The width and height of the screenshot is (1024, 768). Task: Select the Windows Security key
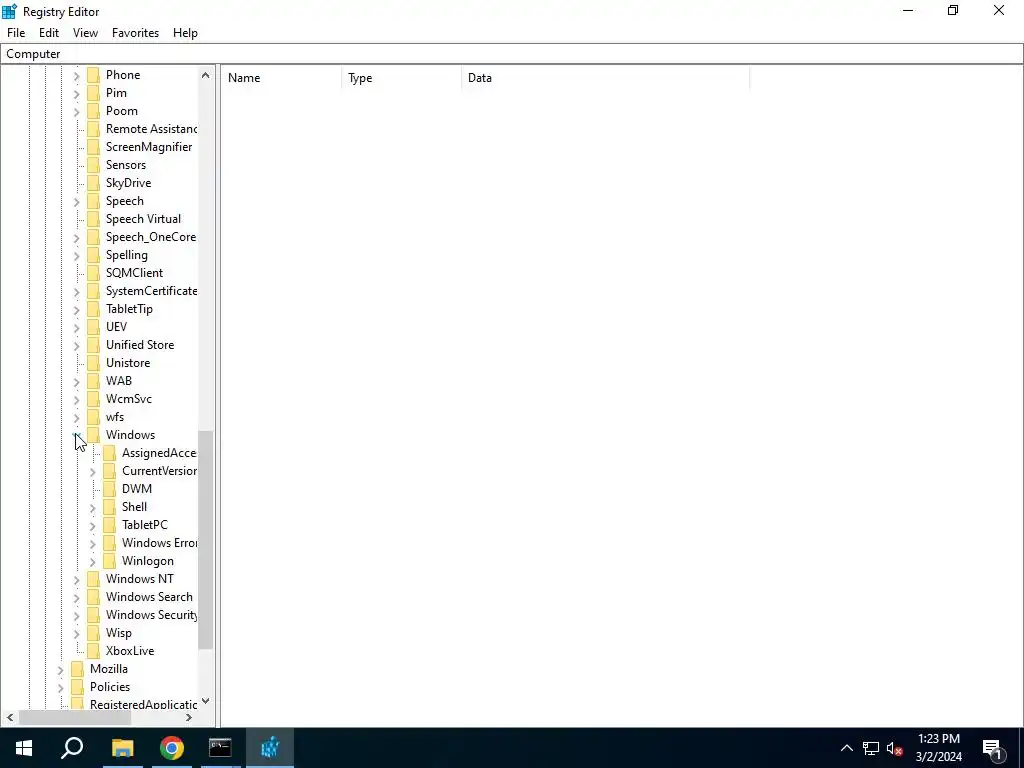[x=152, y=615]
